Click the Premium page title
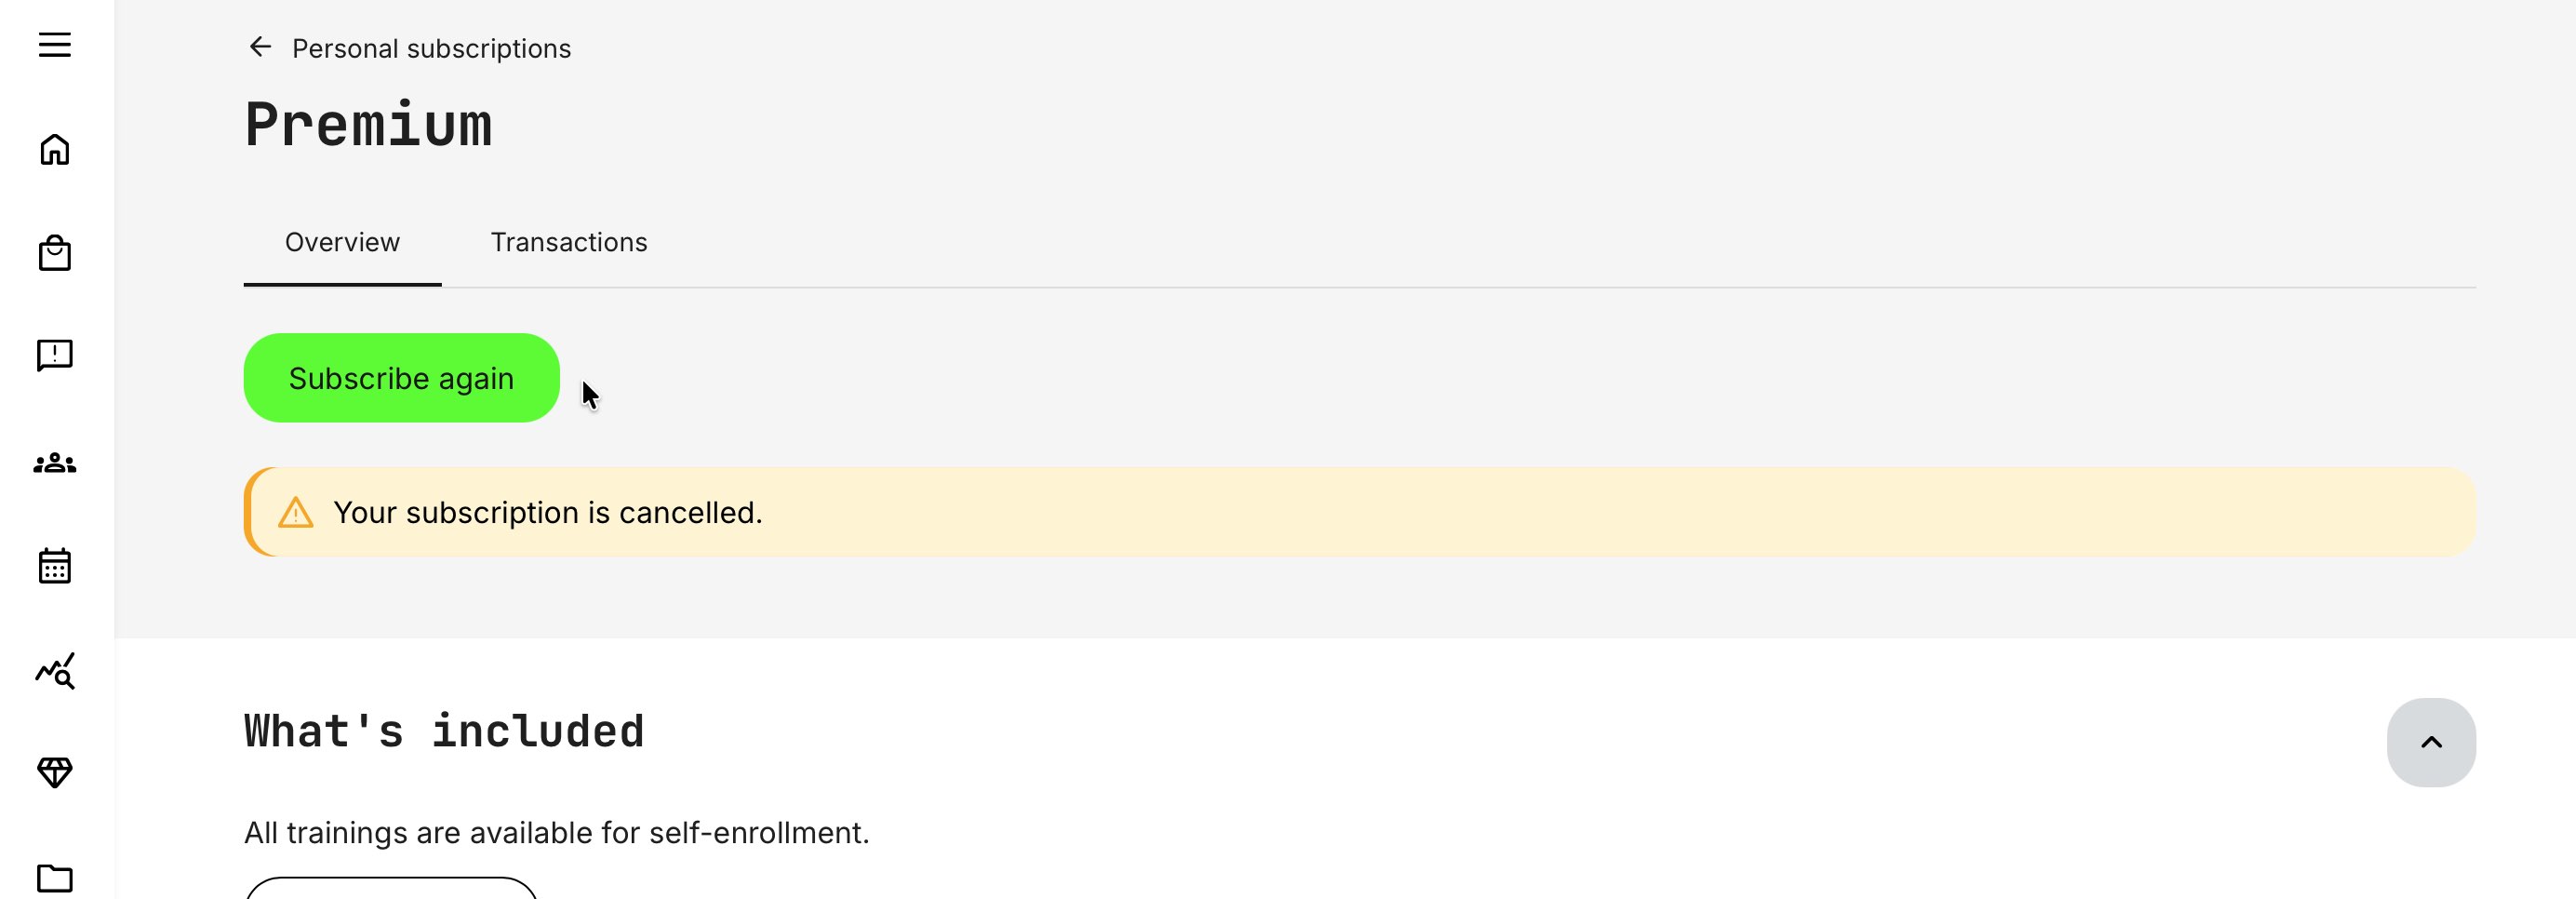This screenshot has width=2576, height=899. [368, 124]
